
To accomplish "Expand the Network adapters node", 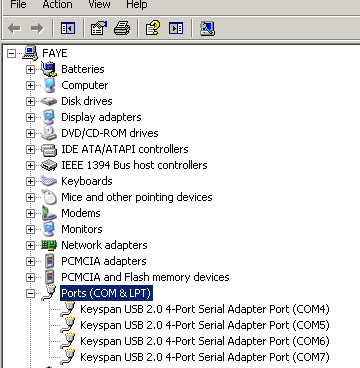I will pos(30,245).
